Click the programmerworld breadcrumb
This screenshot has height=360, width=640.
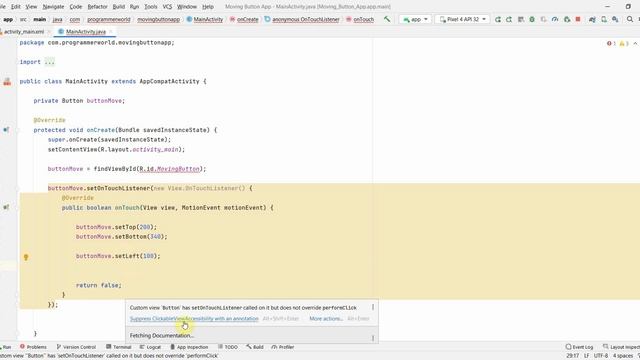[x=109, y=19]
